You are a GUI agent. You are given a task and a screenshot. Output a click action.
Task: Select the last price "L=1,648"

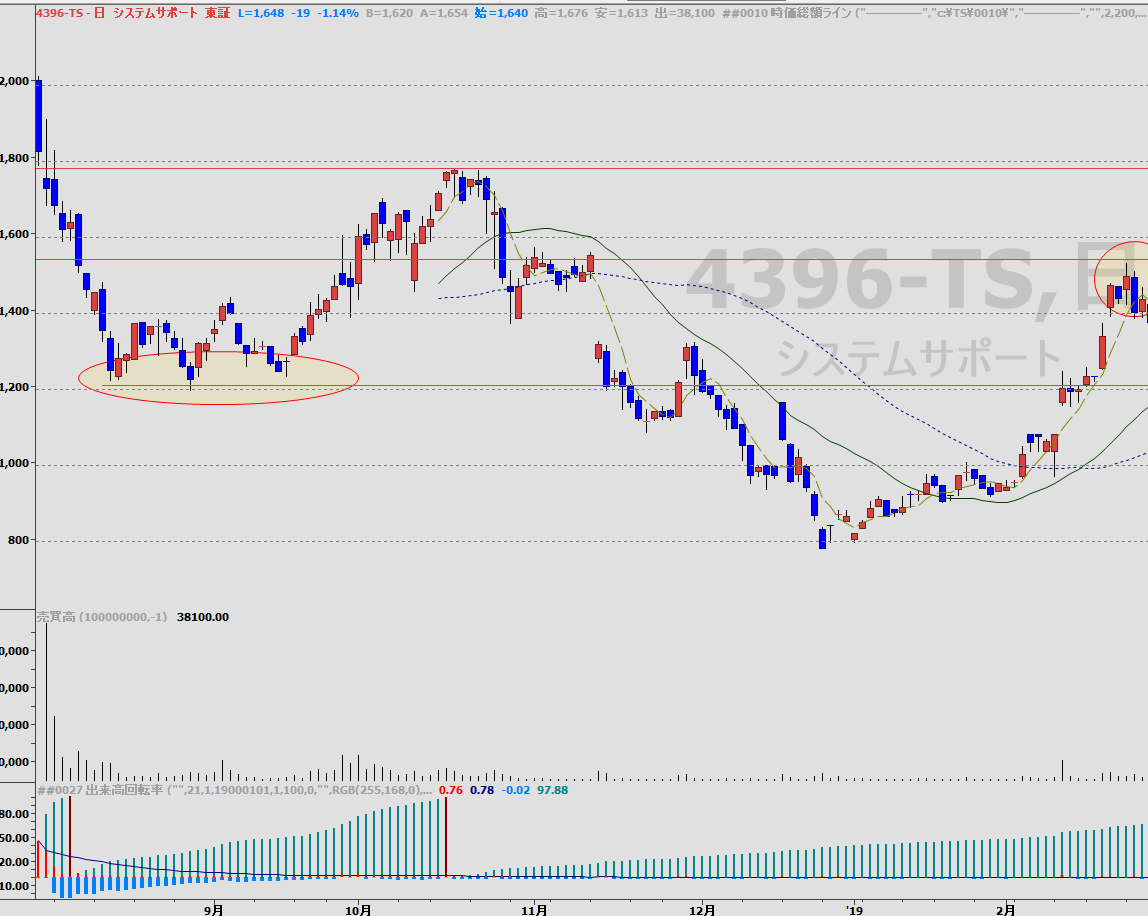[x=261, y=13]
